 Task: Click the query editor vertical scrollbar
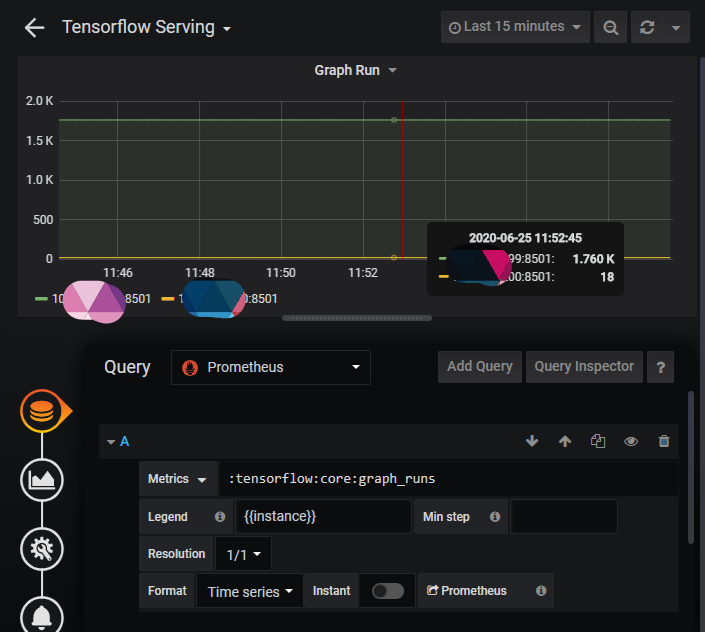(x=691, y=467)
